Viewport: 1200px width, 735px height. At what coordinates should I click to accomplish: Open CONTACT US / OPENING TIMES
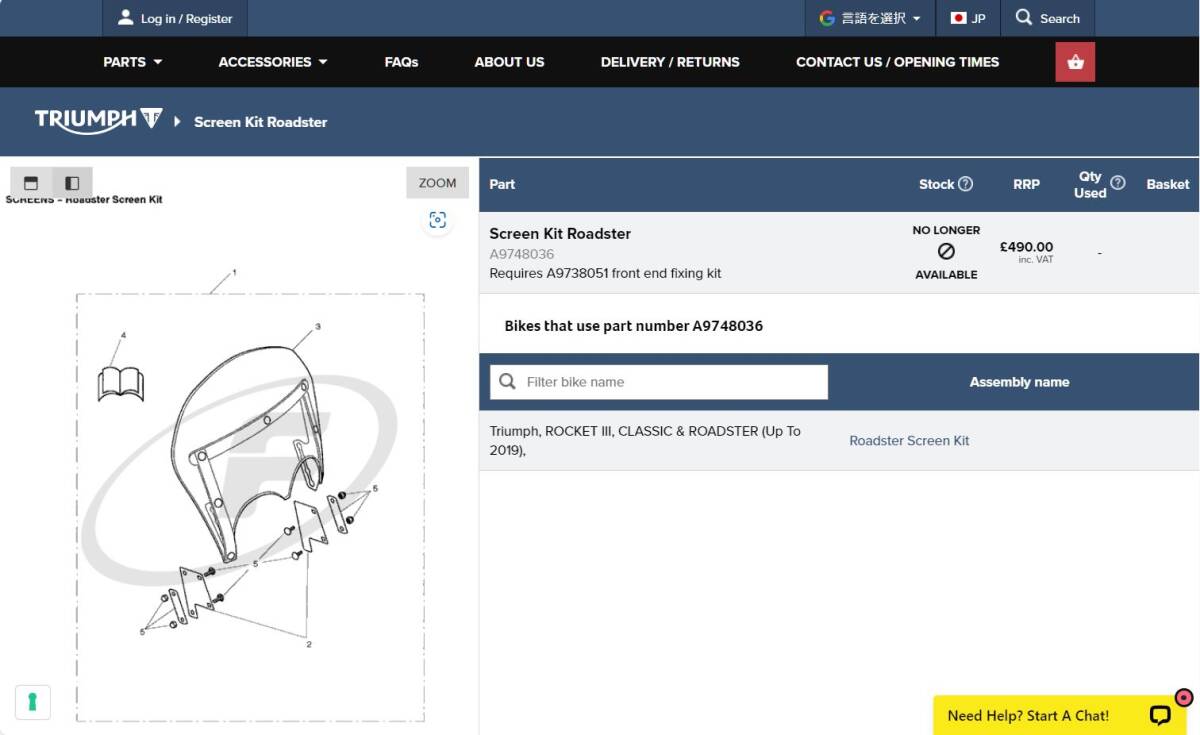coord(897,62)
